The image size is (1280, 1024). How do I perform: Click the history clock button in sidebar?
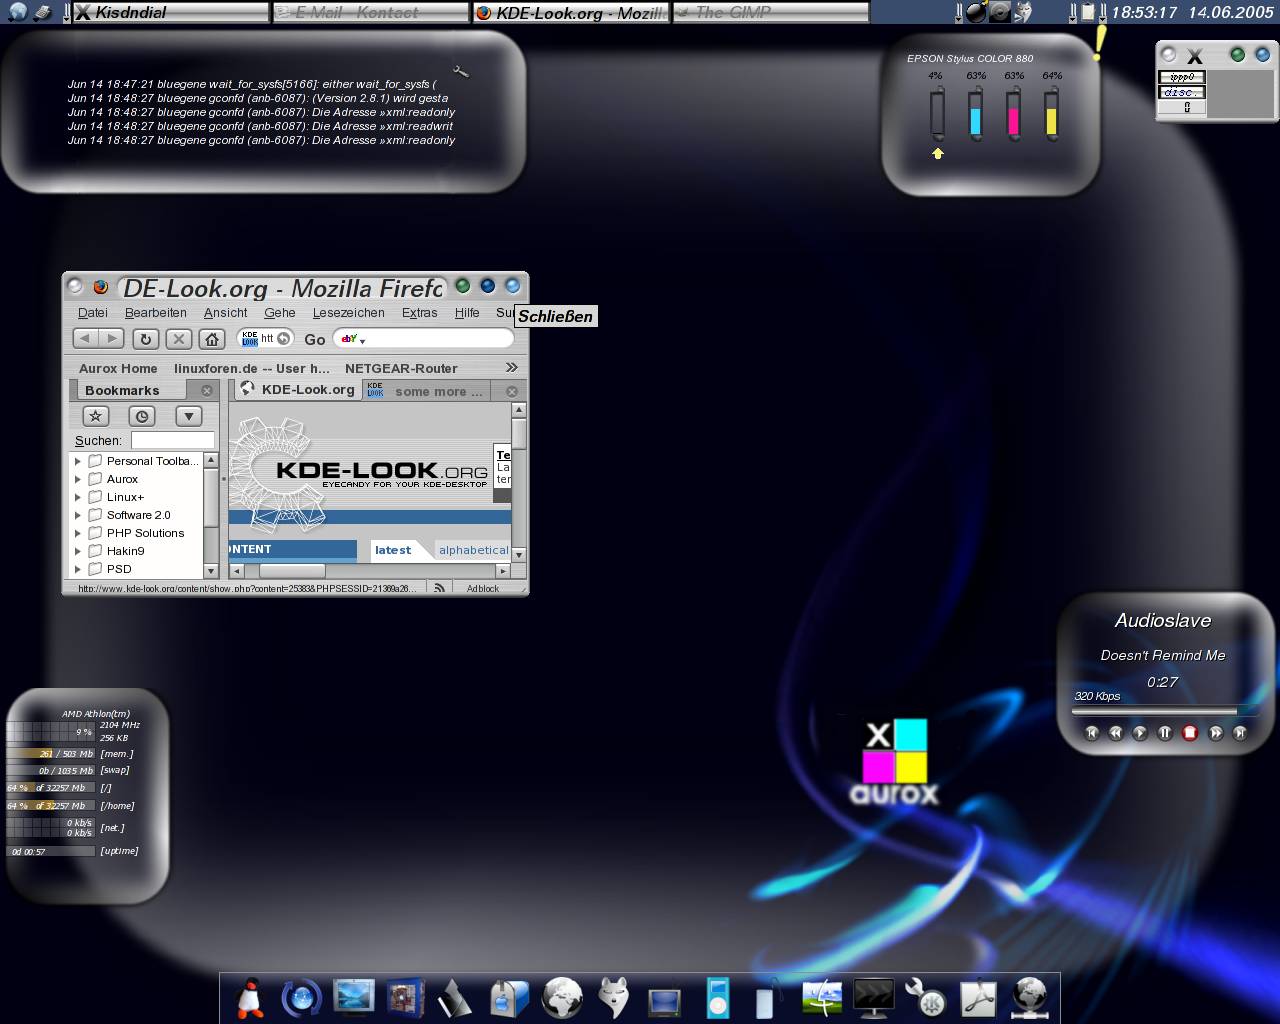pos(142,416)
